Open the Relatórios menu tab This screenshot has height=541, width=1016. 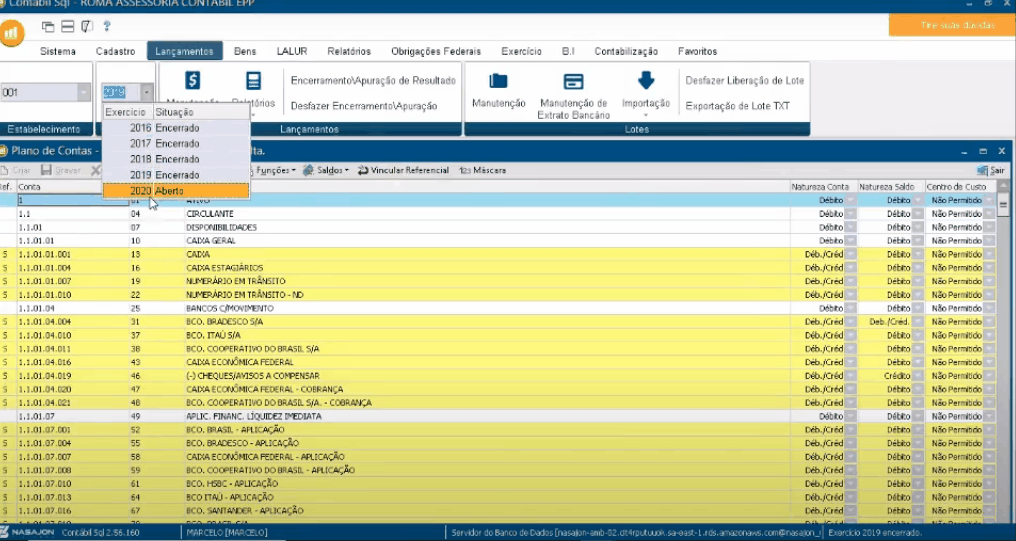349,51
